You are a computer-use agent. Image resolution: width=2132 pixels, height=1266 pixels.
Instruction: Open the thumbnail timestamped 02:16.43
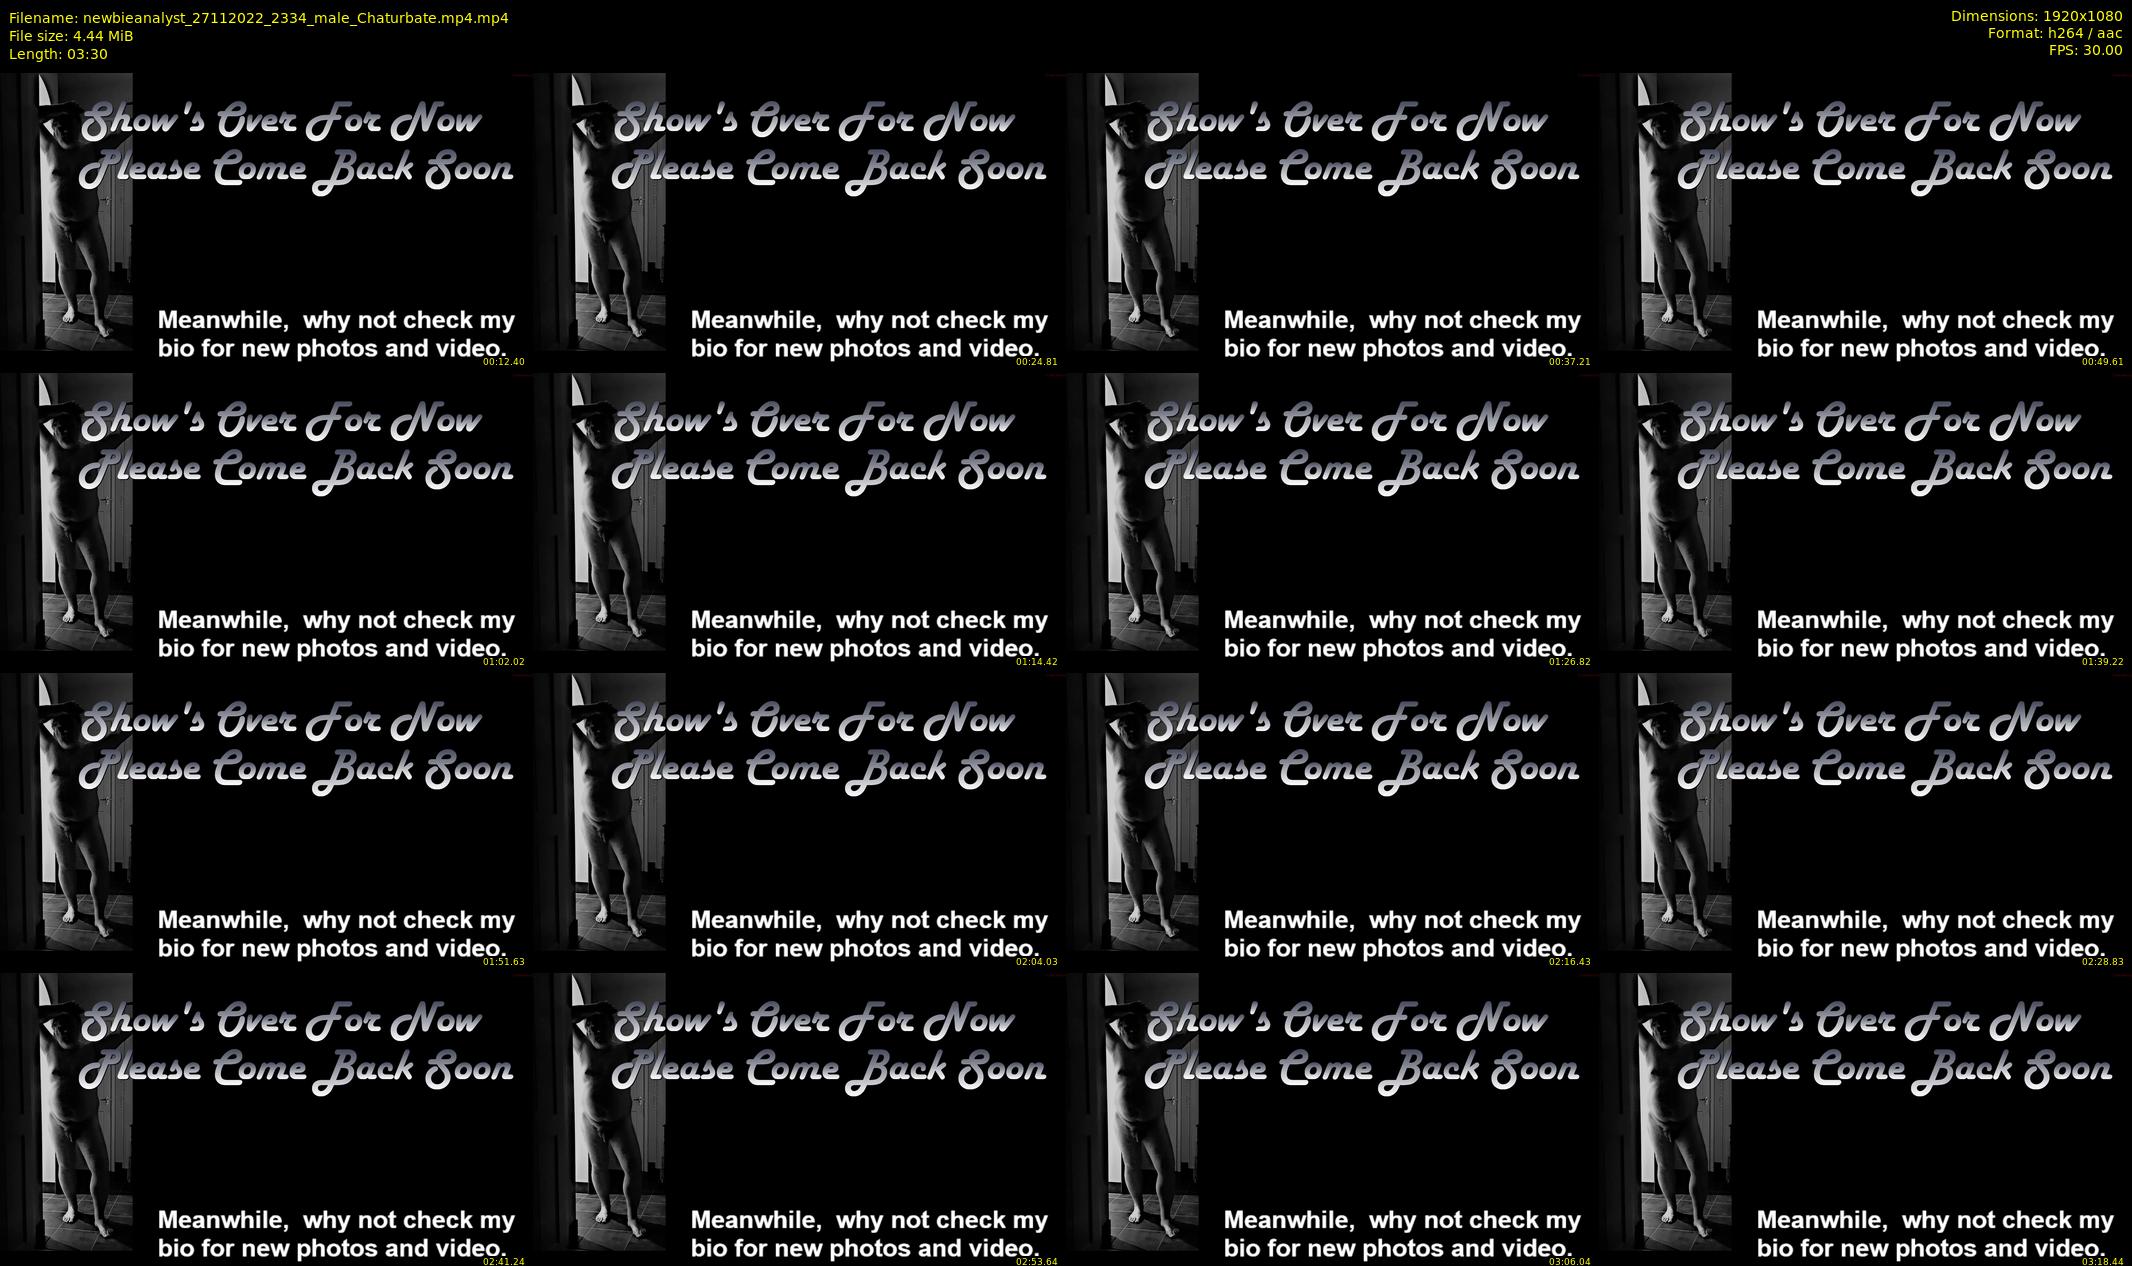[1331, 820]
